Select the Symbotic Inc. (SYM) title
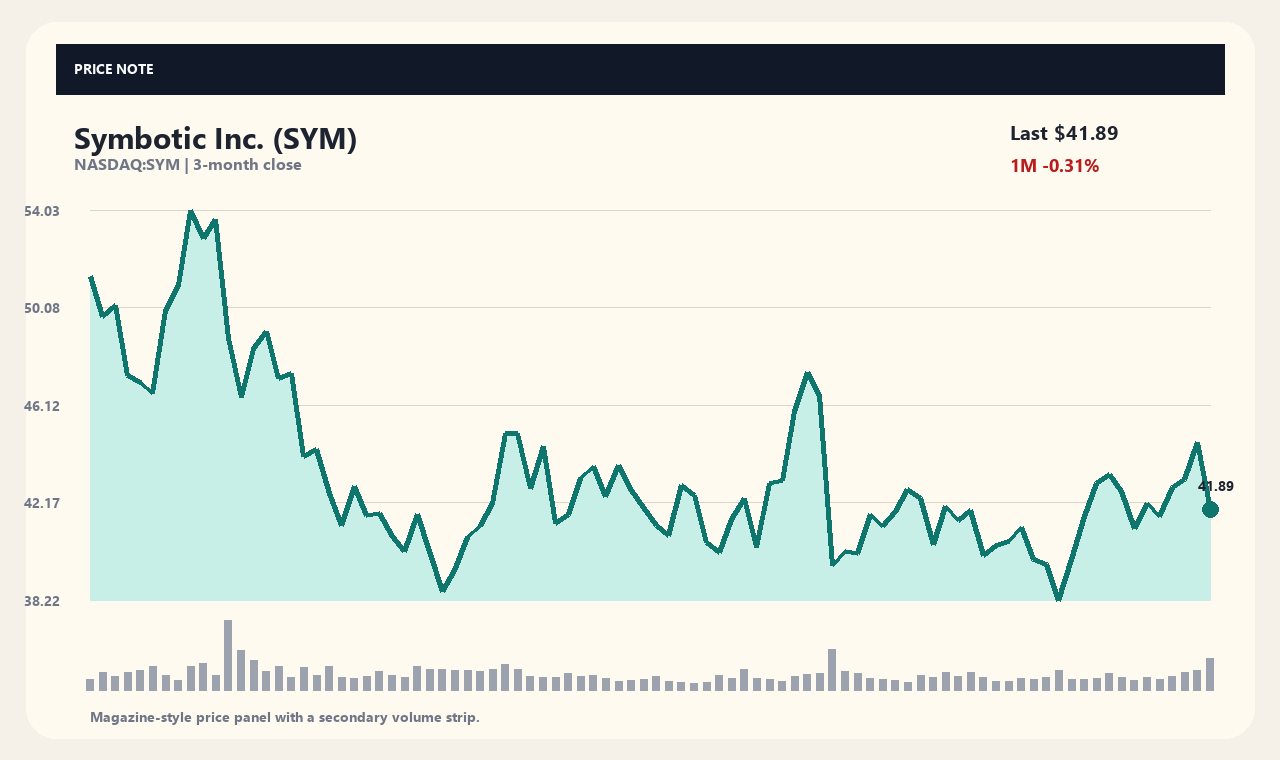The height and width of the screenshot is (760, 1280). click(215, 139)
